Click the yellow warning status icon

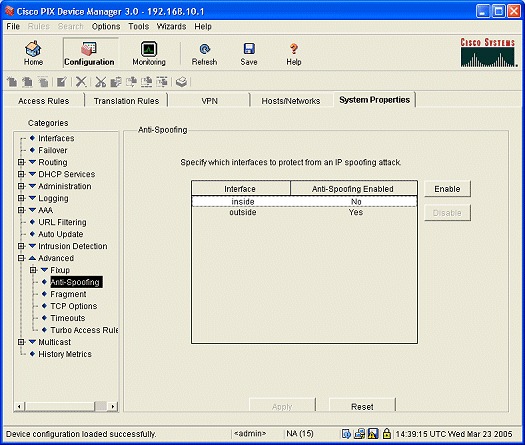pos(373,434)
